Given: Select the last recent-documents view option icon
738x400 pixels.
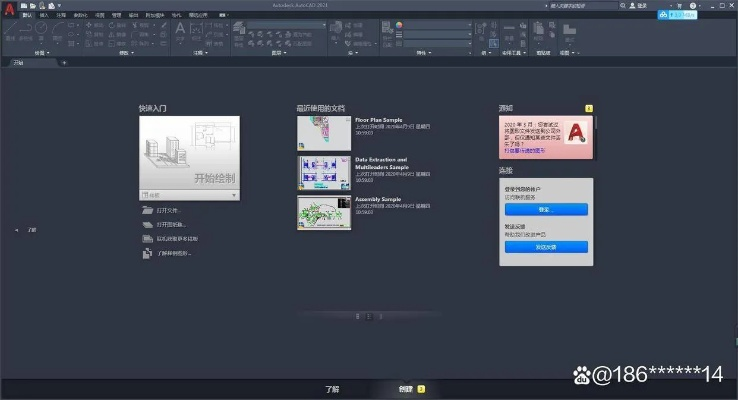Looking at the screenshot, I should coord(381,317).
